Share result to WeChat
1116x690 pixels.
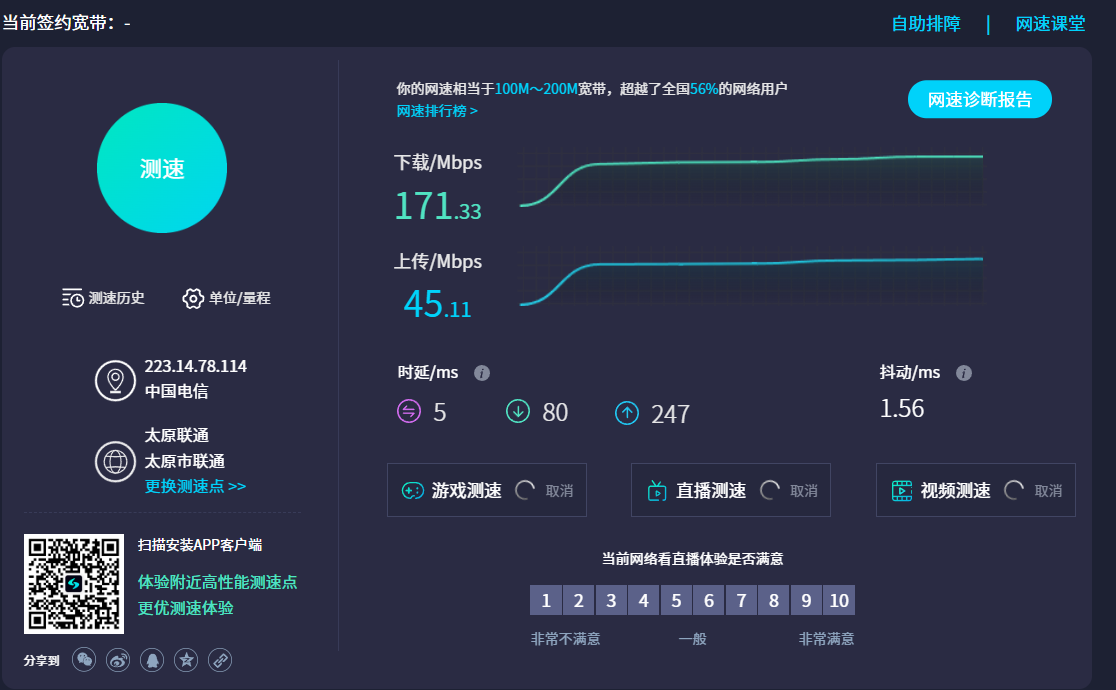click(85, 660)
